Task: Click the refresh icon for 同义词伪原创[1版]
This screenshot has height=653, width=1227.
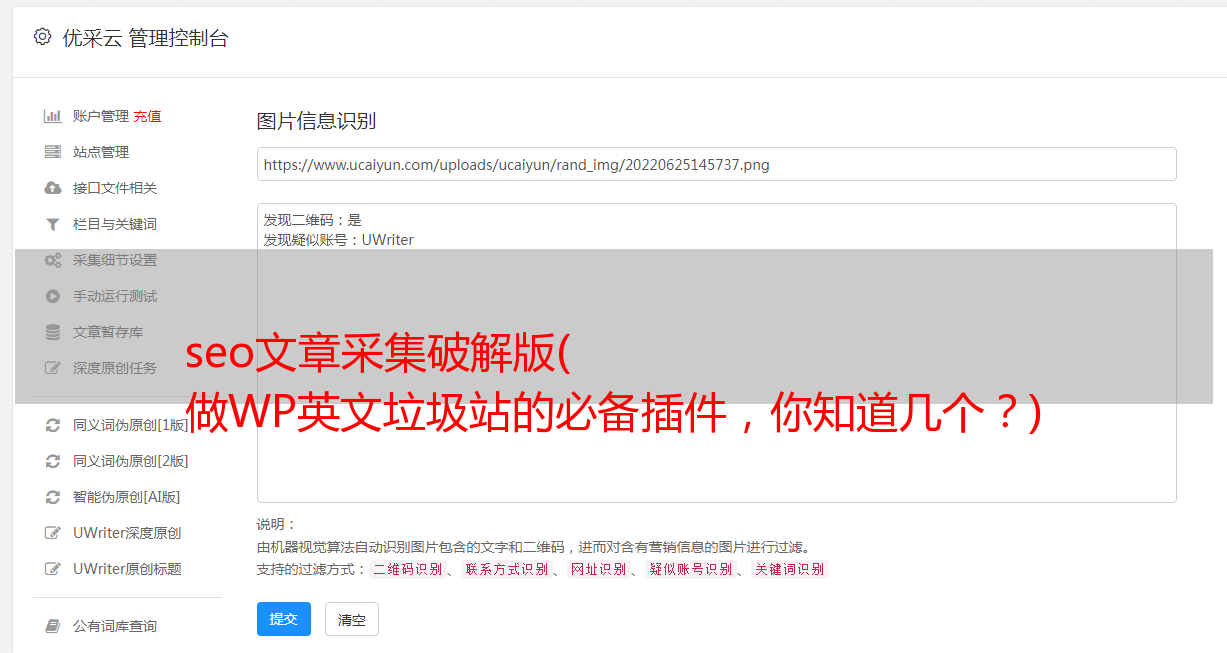Action: point(53,425)
